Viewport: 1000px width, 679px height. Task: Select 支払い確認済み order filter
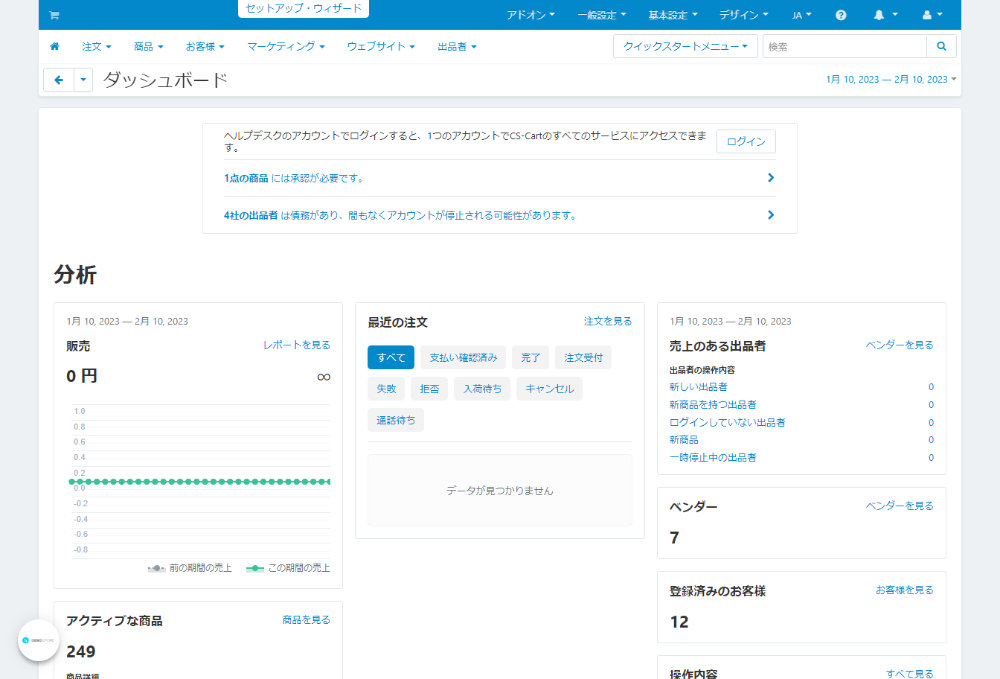pos(463,358)
